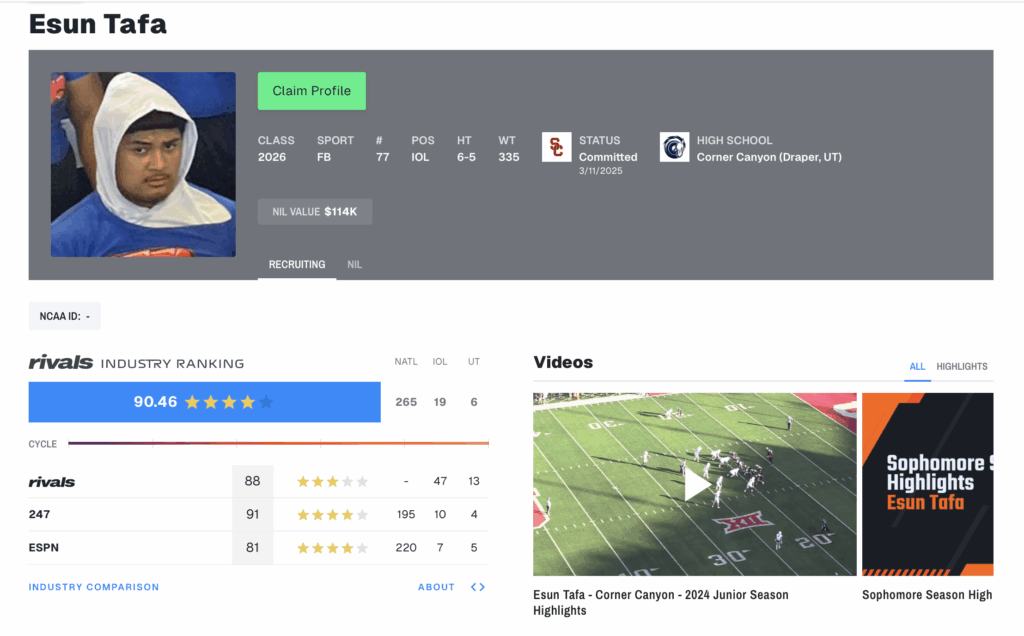Open the Industry Comparison link
Screen dimensions: 1024x636
(94, 587)
